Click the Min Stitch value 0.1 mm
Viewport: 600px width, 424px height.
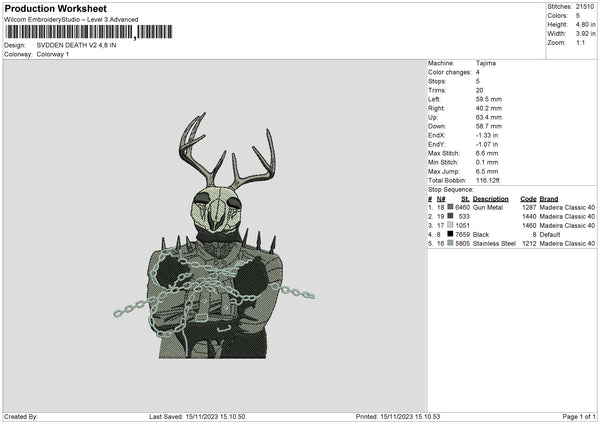point(487,162)
